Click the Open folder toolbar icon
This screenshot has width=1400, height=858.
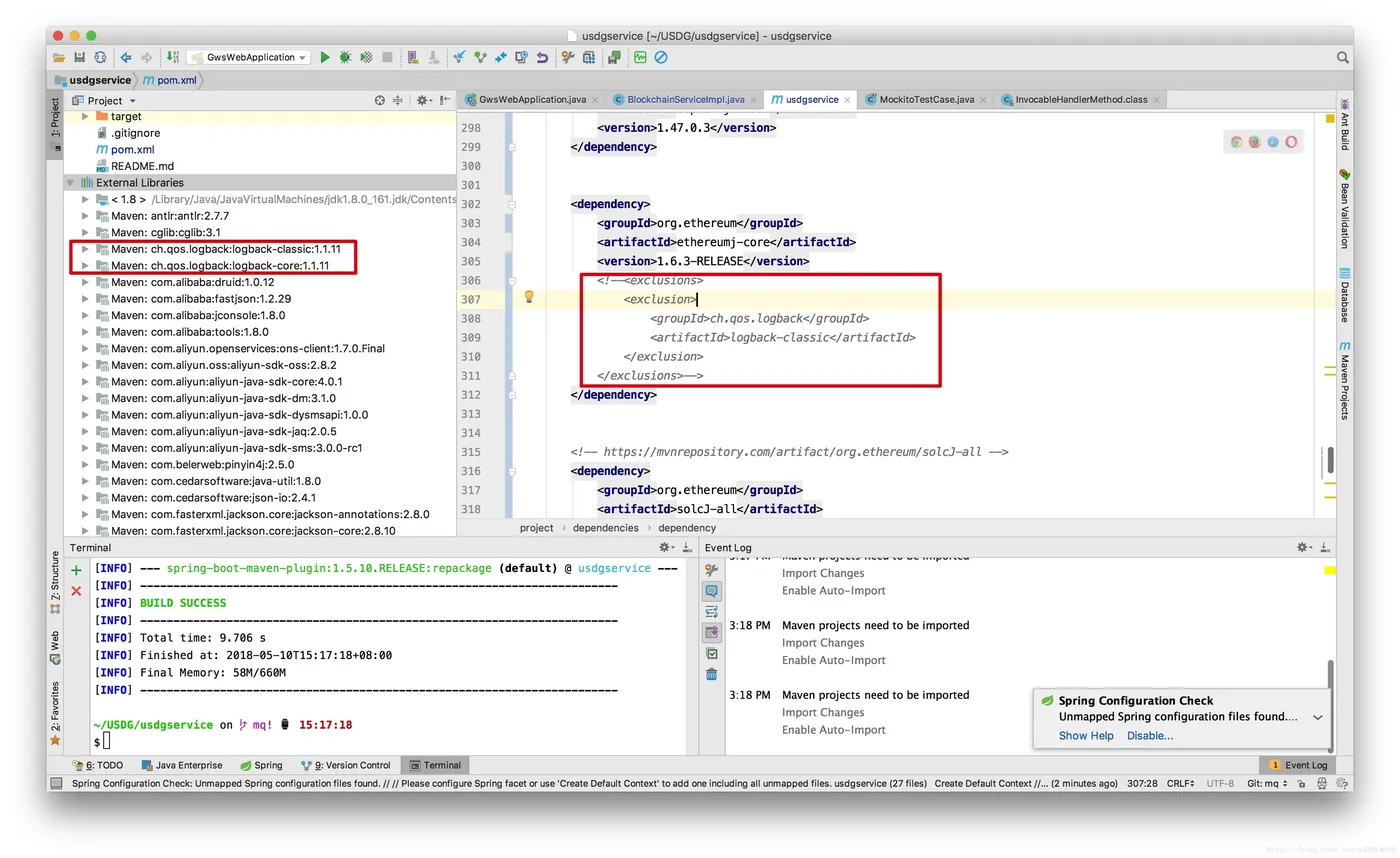pos(59,57)
